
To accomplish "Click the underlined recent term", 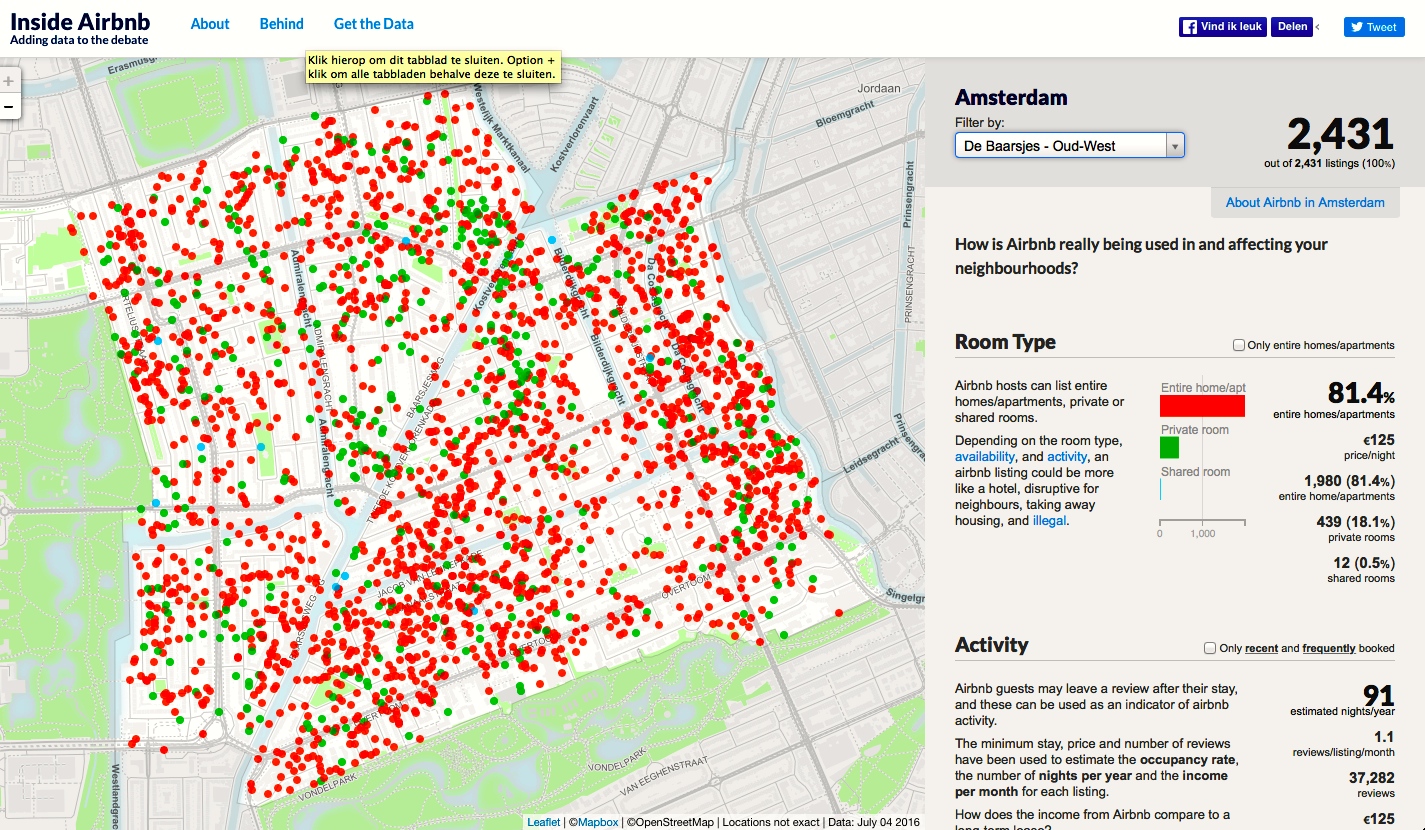I will tap(1261, 648).
